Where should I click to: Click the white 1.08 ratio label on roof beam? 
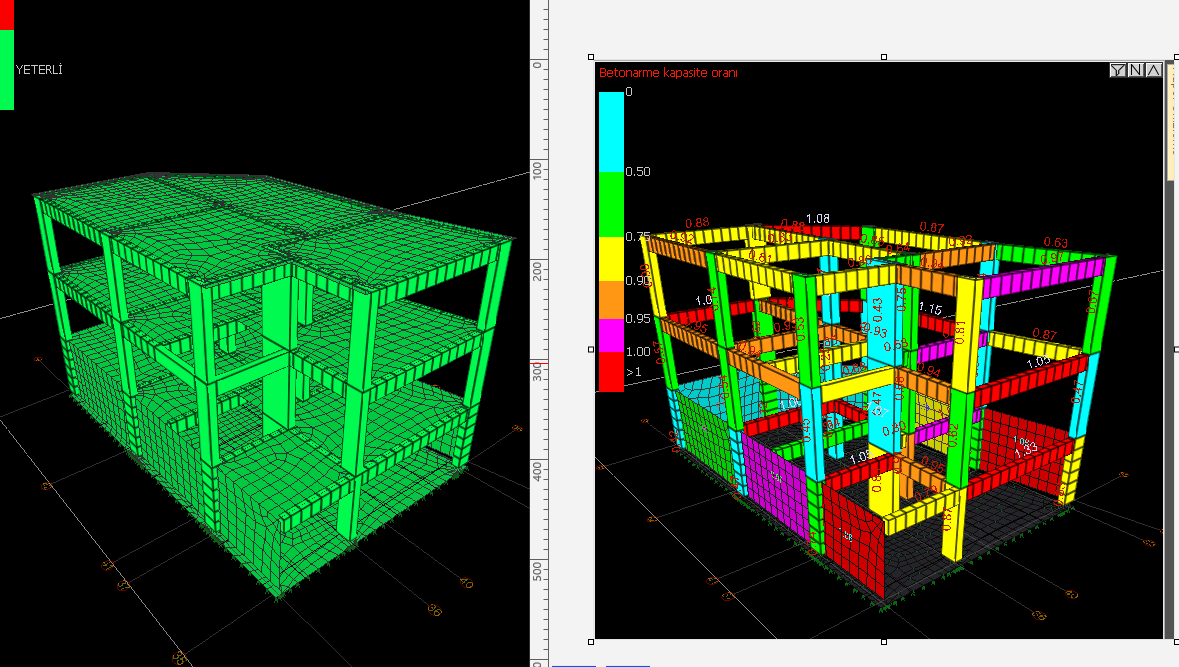[x=817, y=218]
